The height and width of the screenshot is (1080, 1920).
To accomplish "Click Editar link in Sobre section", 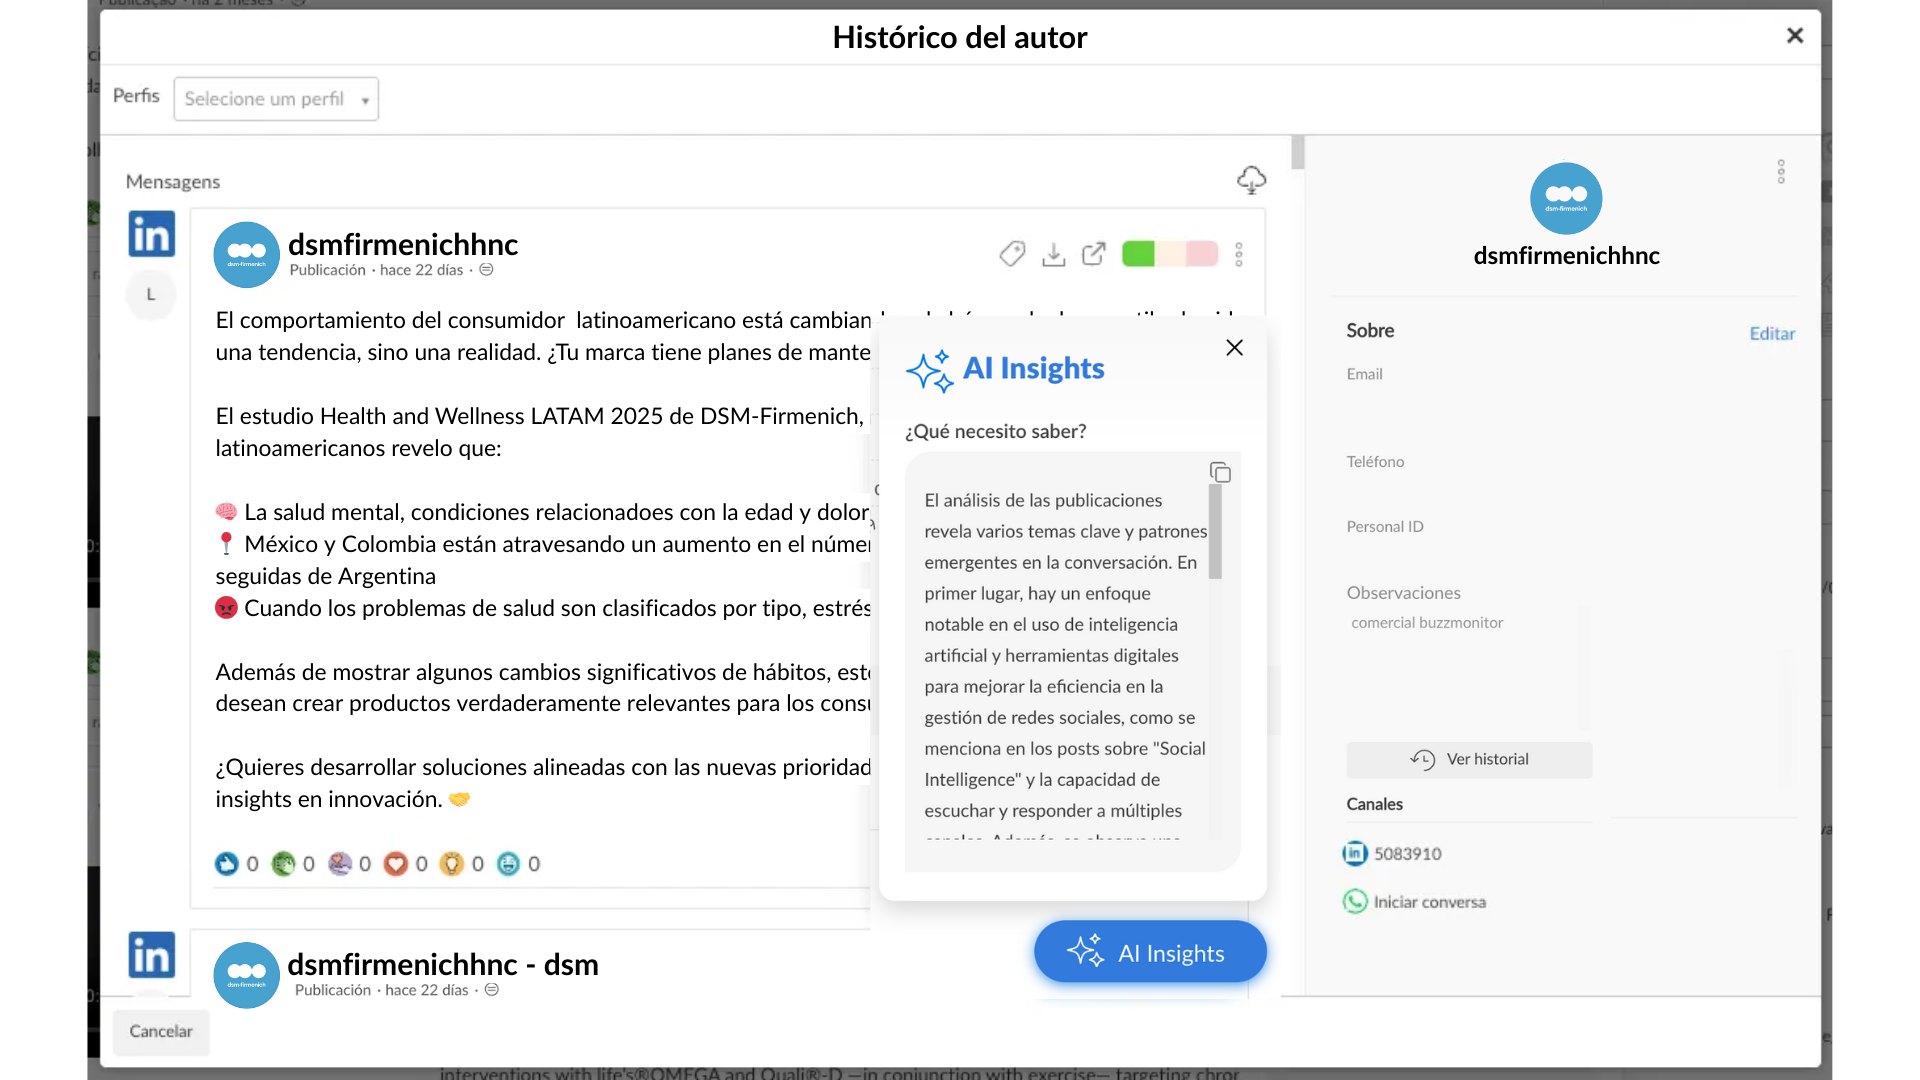I will (x=1772, y=334).
